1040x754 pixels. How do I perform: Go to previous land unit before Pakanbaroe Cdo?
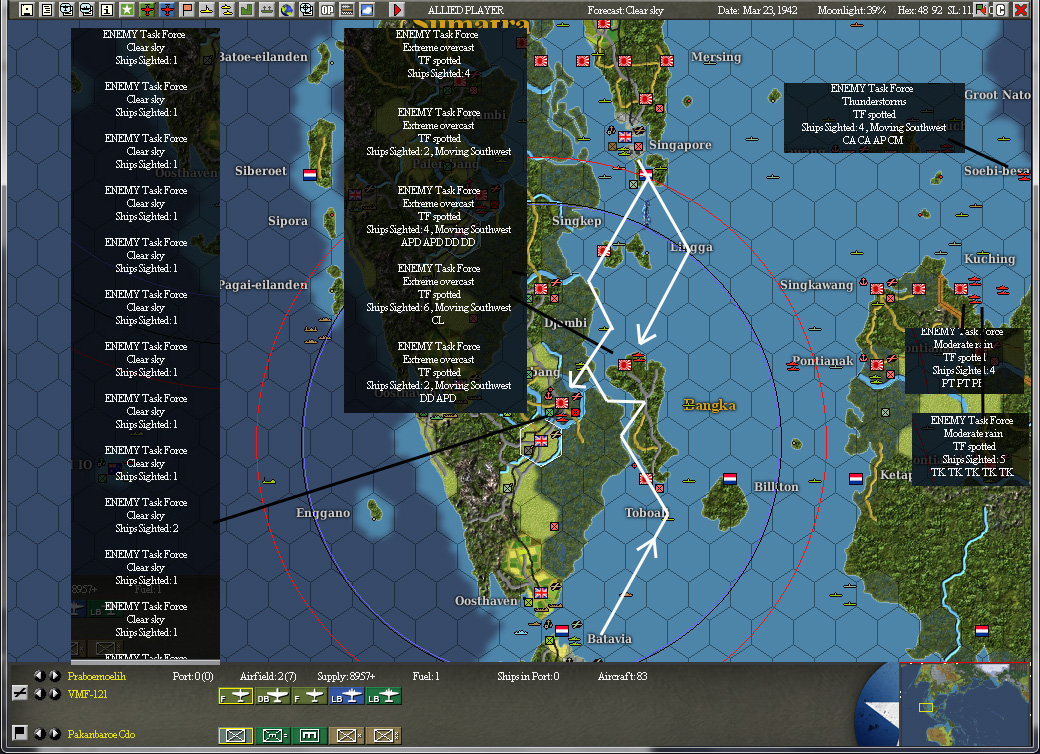[x=40, y=733]
